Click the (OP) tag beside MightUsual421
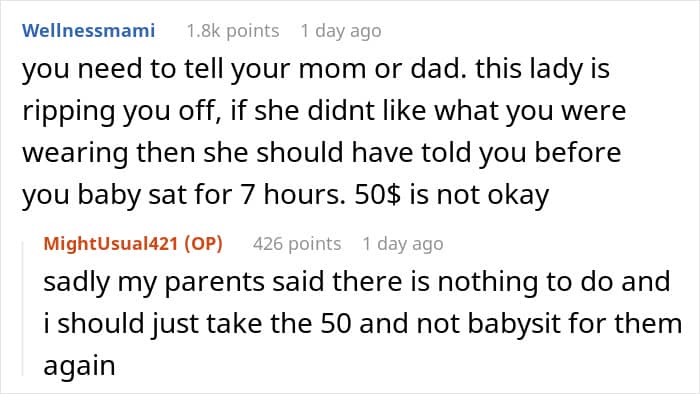Image resolution: width=700 pixels, height=394 pixels. 203,244
